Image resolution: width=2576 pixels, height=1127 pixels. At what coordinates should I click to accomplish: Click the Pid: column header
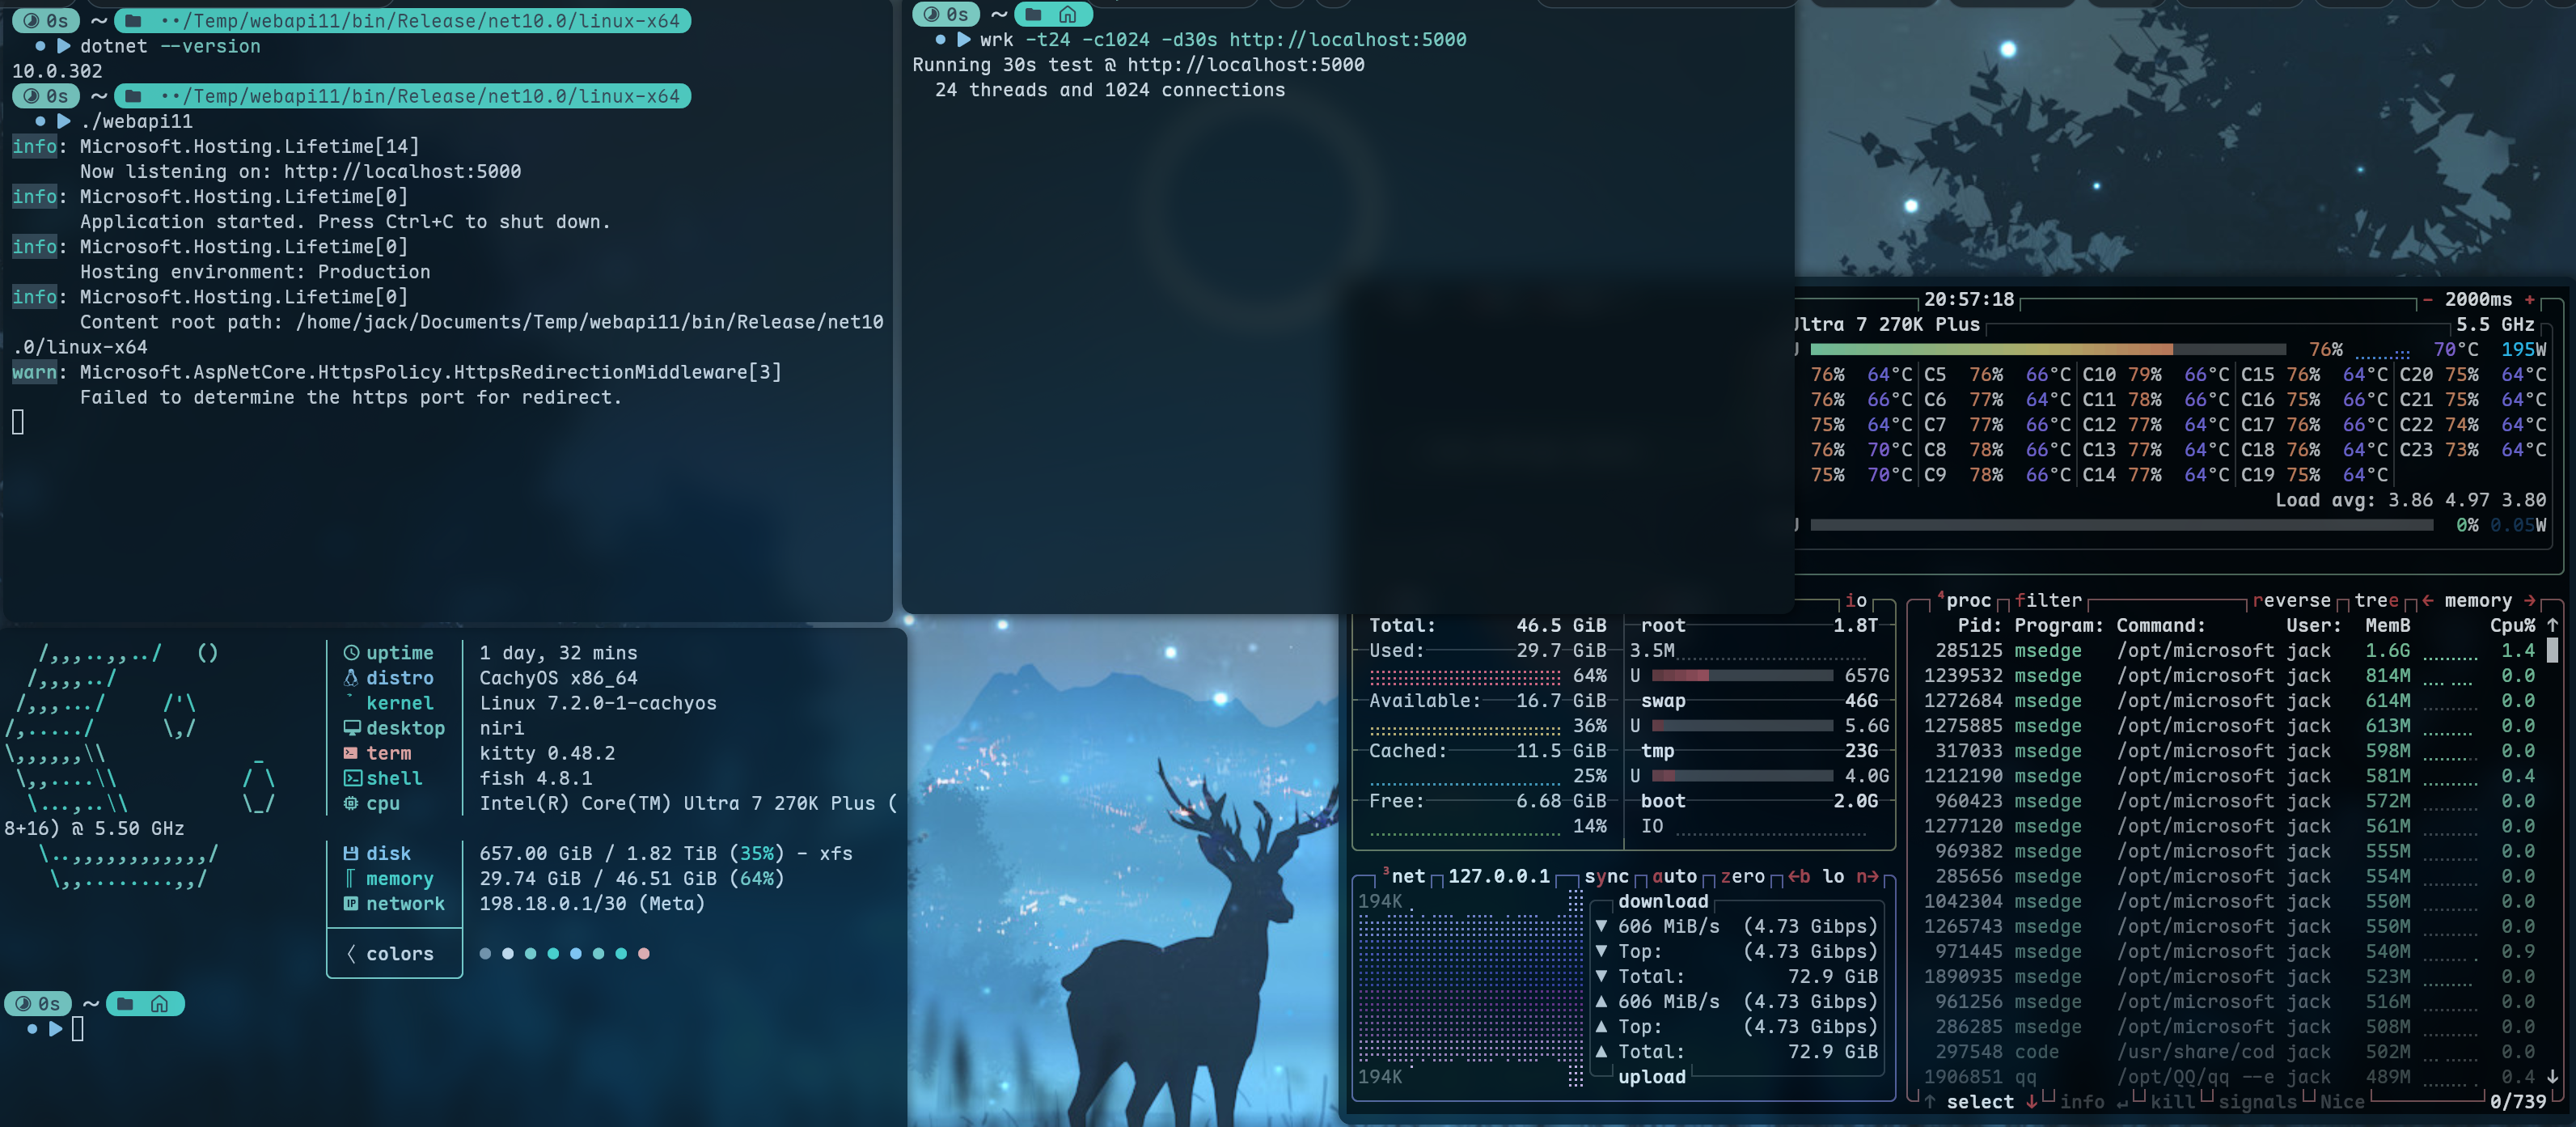pos(1980,625)
